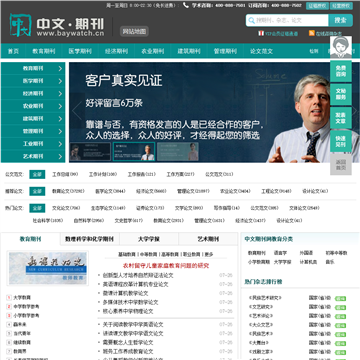Switch to the 艺术期刊 tab
360x360 pixels.
pyautogui.click(x=208, y=239)
